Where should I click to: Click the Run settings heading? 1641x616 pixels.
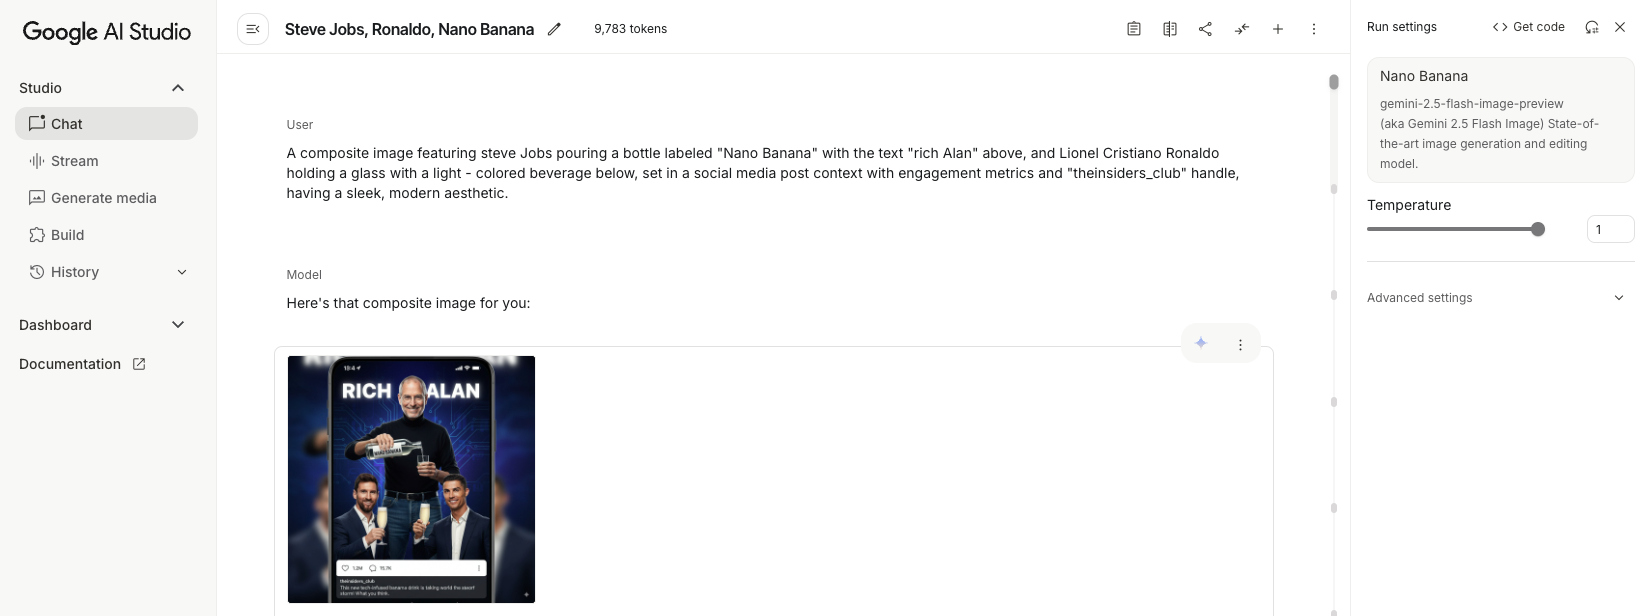(x=1402, y=27)
